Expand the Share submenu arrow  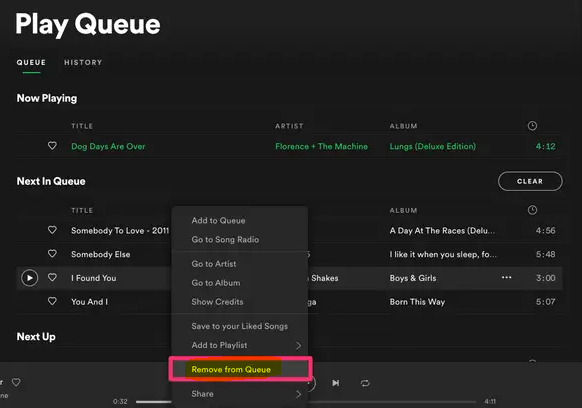(298, 394)
